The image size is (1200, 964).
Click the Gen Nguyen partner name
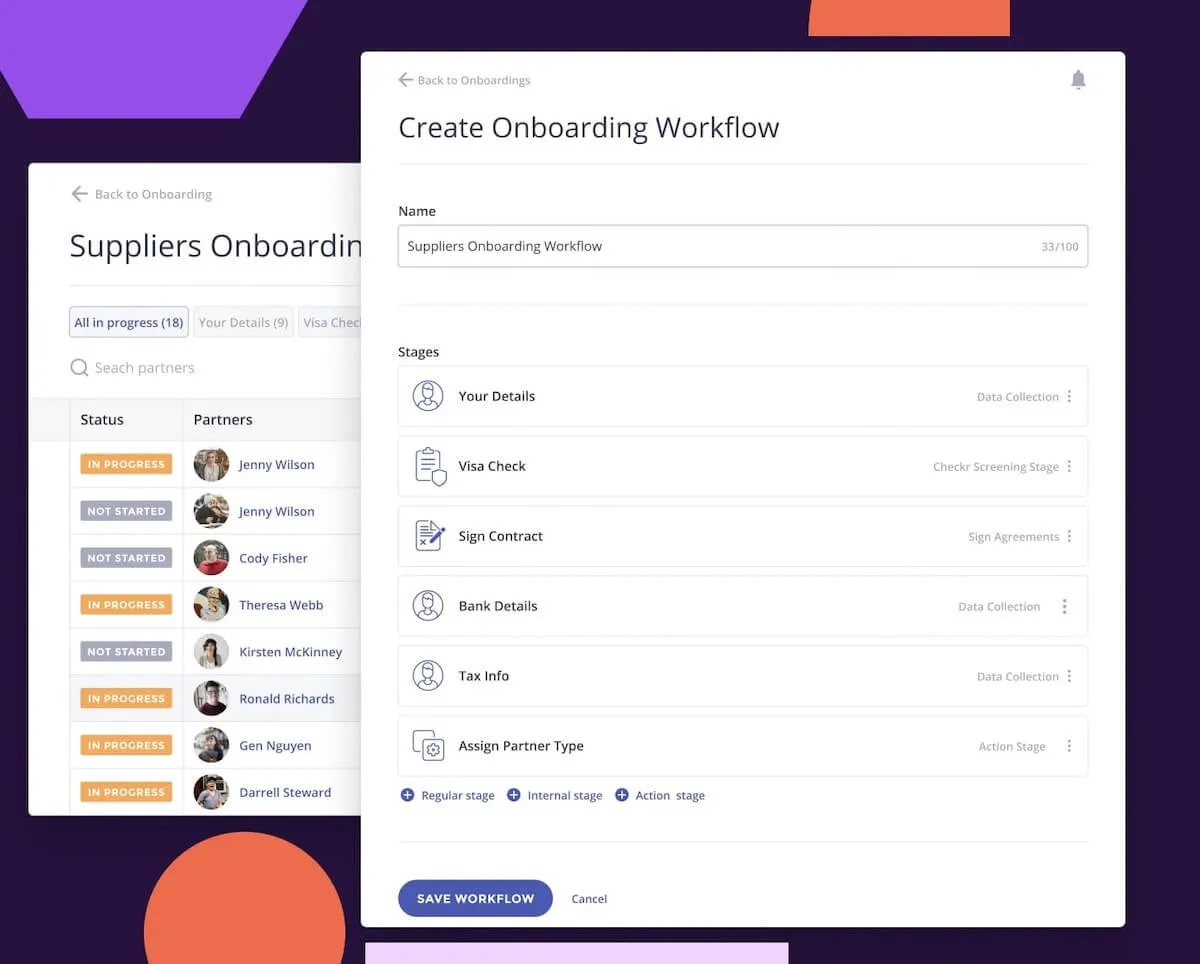click(x=275, y=746)
